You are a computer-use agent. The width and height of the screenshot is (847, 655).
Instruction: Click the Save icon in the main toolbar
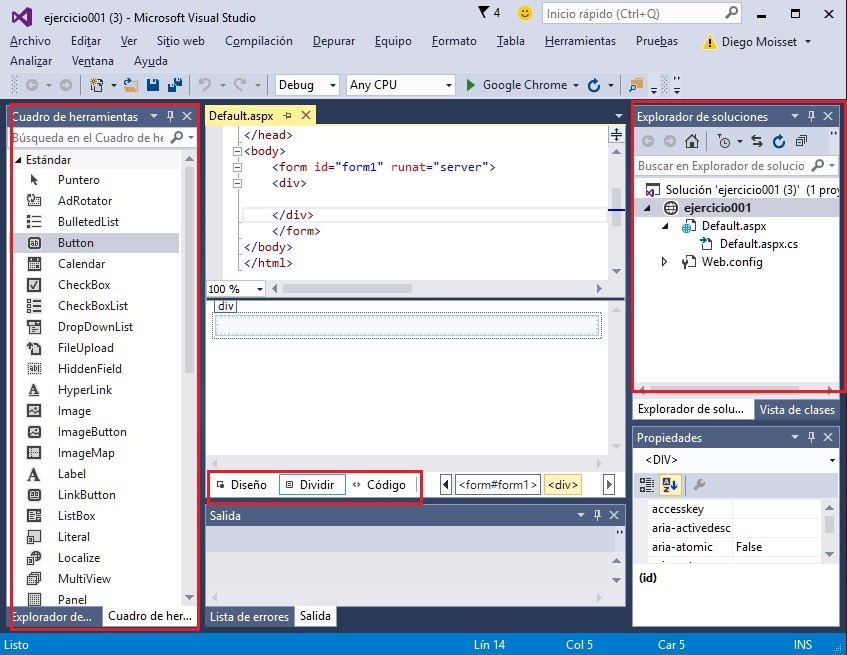click(x=153, y=85)
